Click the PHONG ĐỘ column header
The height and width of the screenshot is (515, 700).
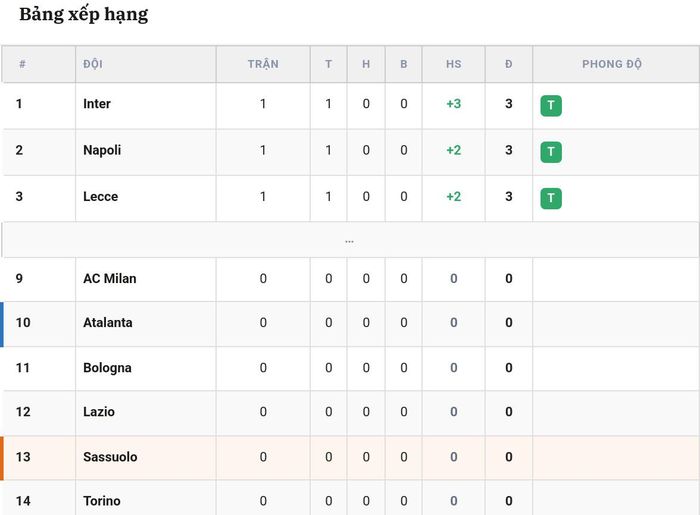click(x=612, y=64)
